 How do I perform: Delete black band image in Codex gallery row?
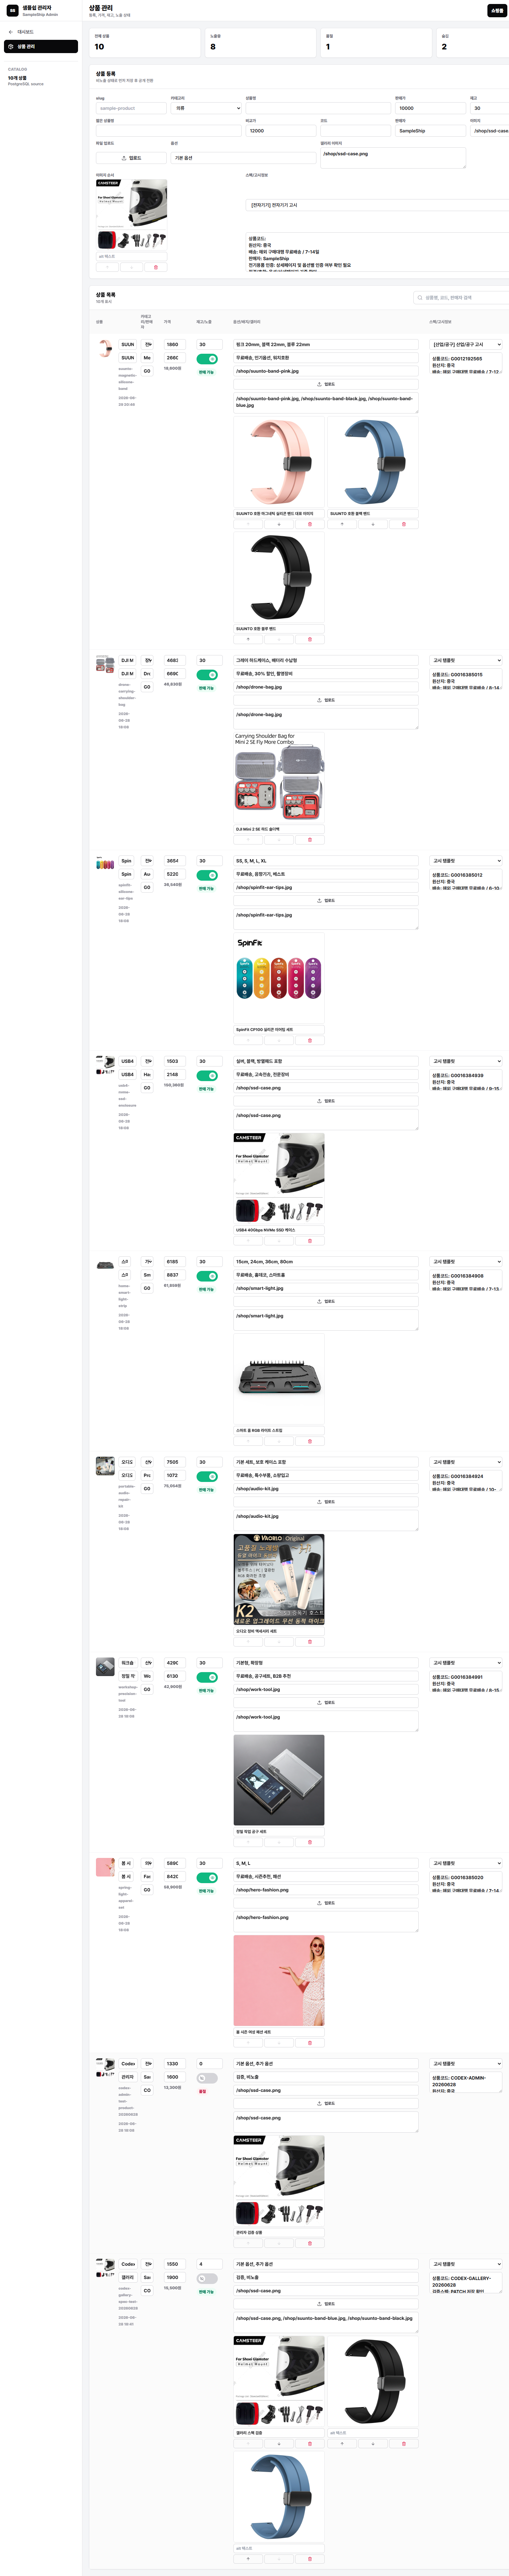tap(404, 2444)
